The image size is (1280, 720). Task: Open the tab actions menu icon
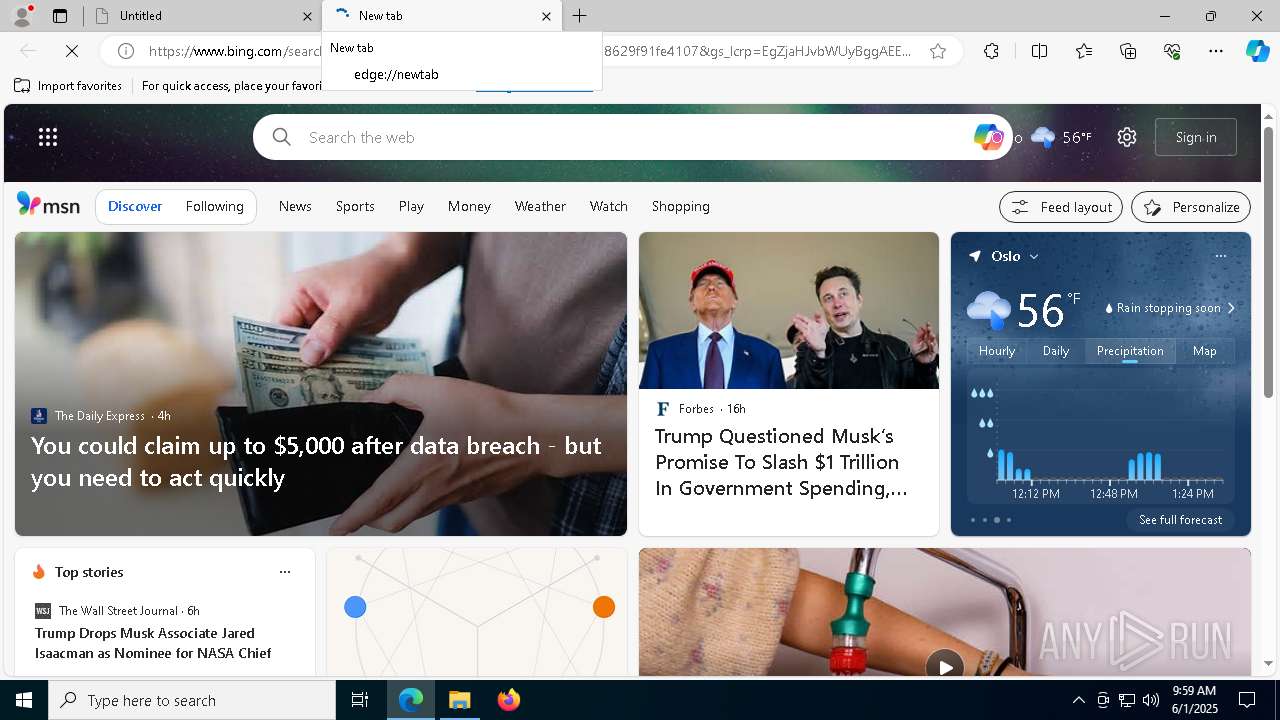[60, 16]
